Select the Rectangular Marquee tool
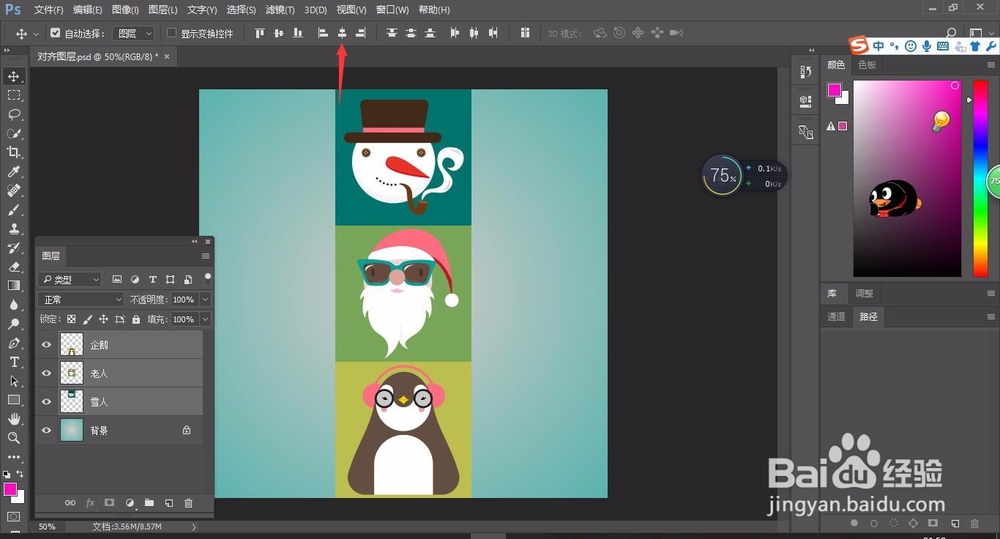 click(13, 96)
